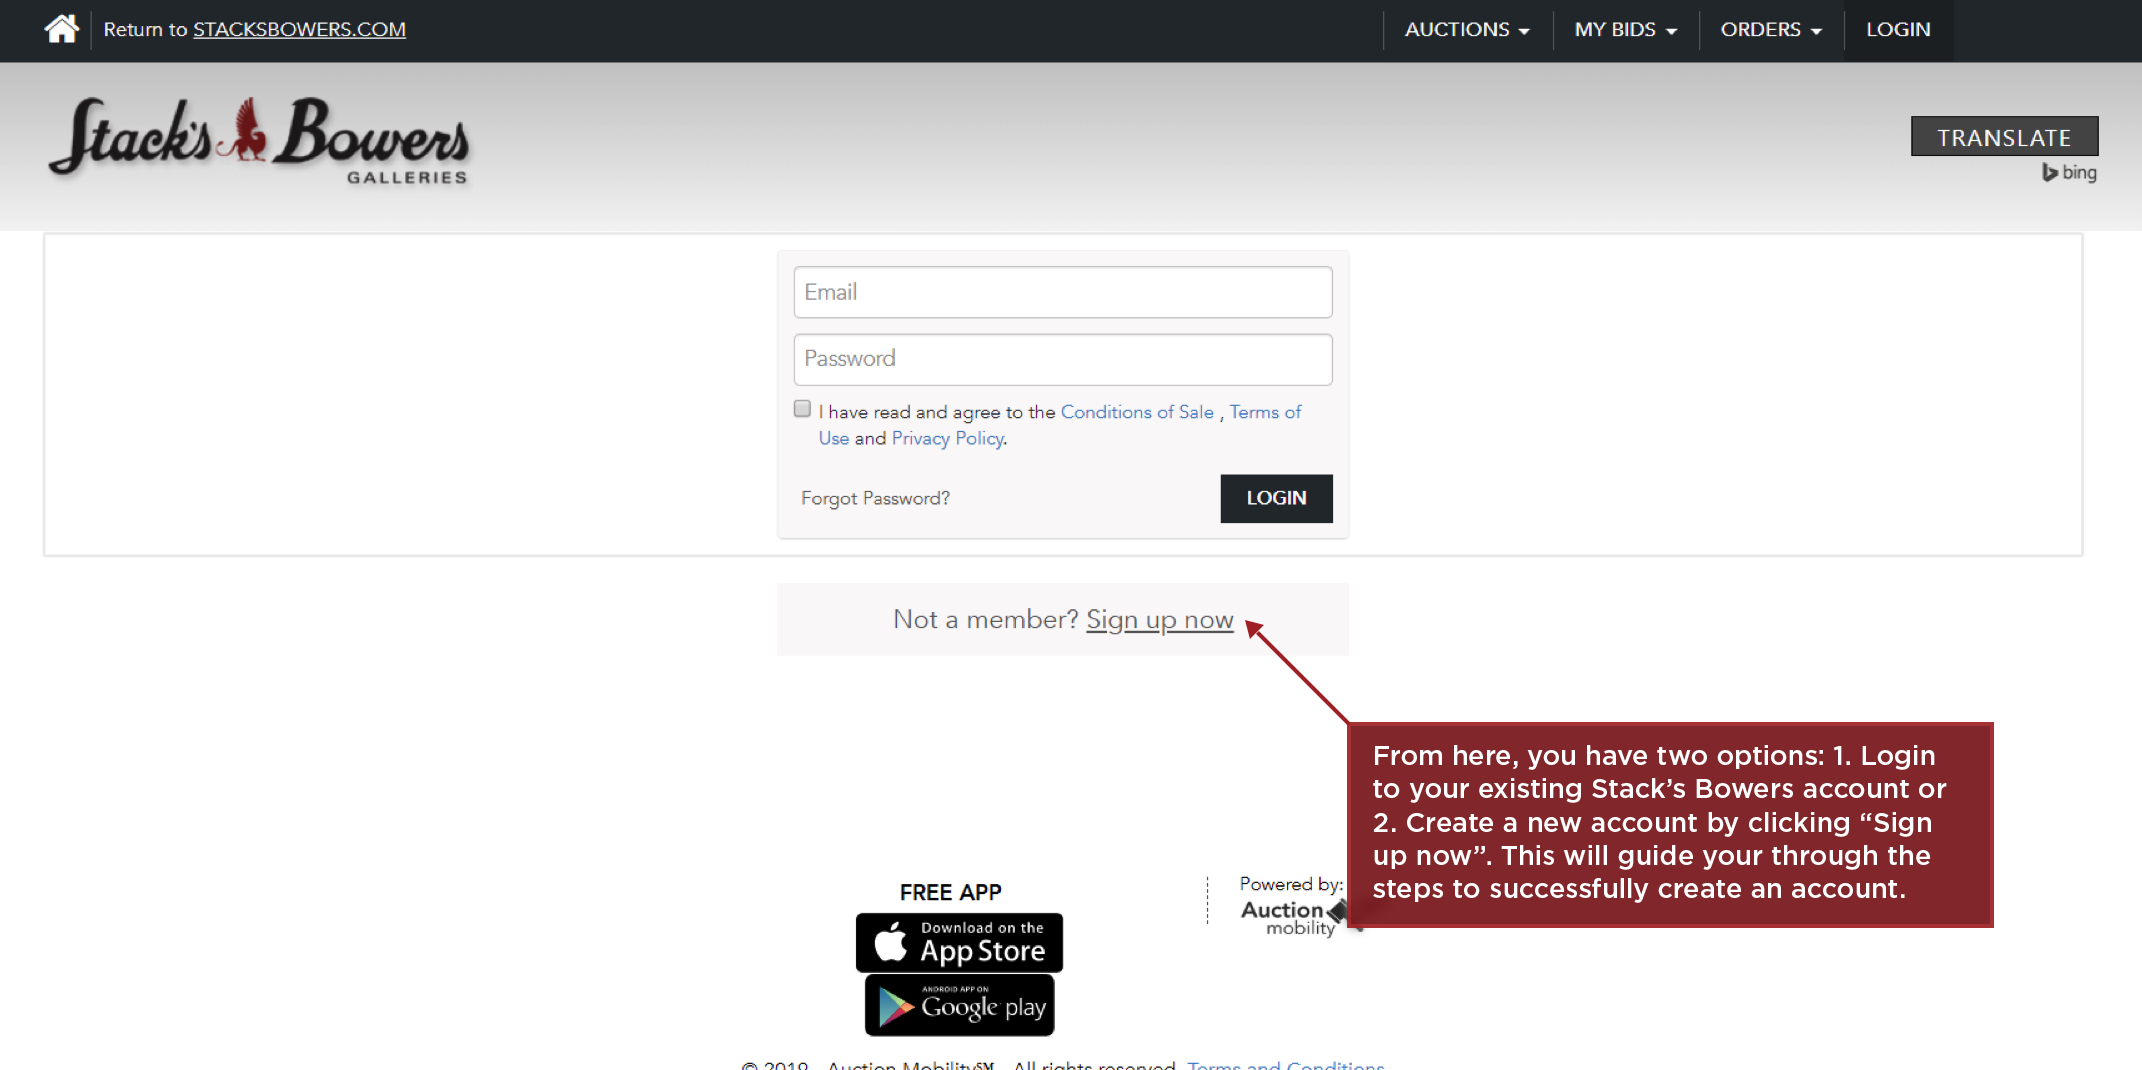This screenshot has width=2142, height=1070.
Task: Focus the Email input field
Action: (1062, 292)
